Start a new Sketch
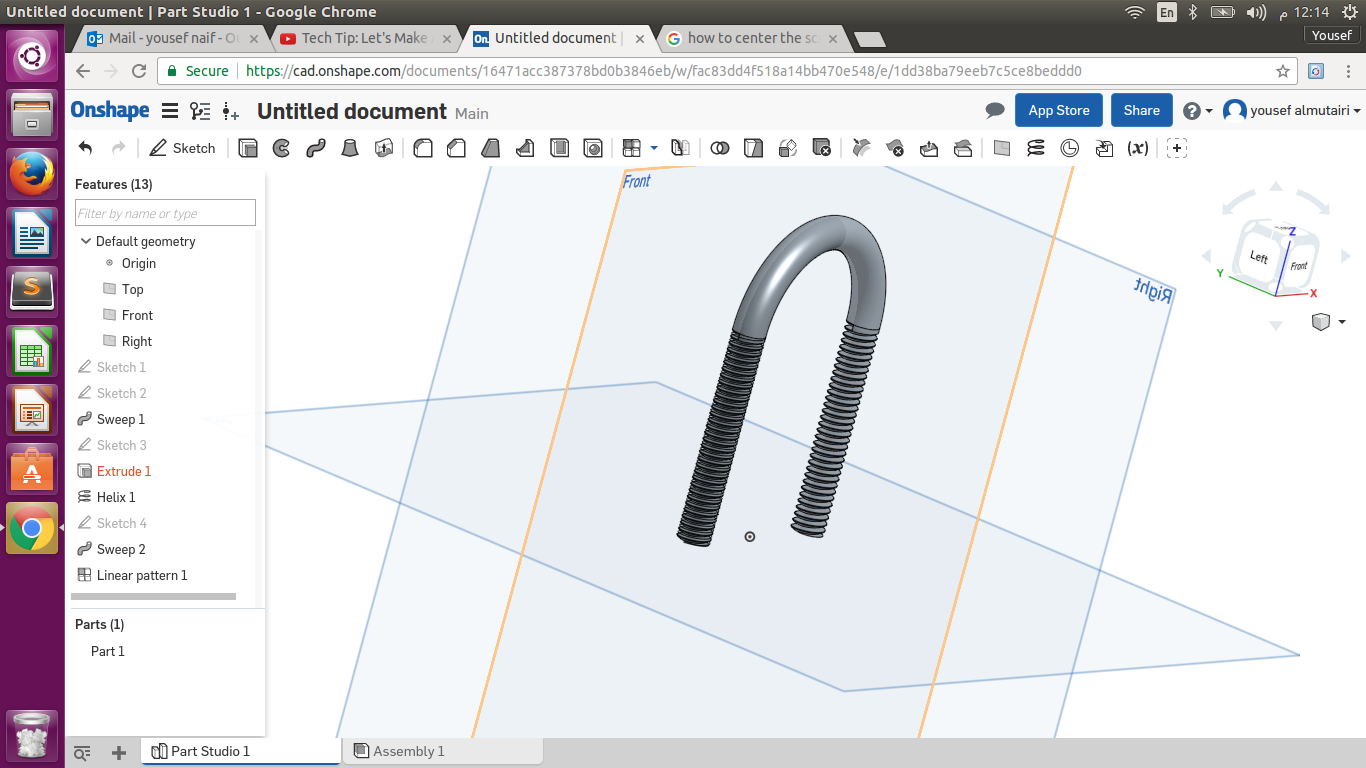This screenshot has height=768, width=1366. pos(182,148)
